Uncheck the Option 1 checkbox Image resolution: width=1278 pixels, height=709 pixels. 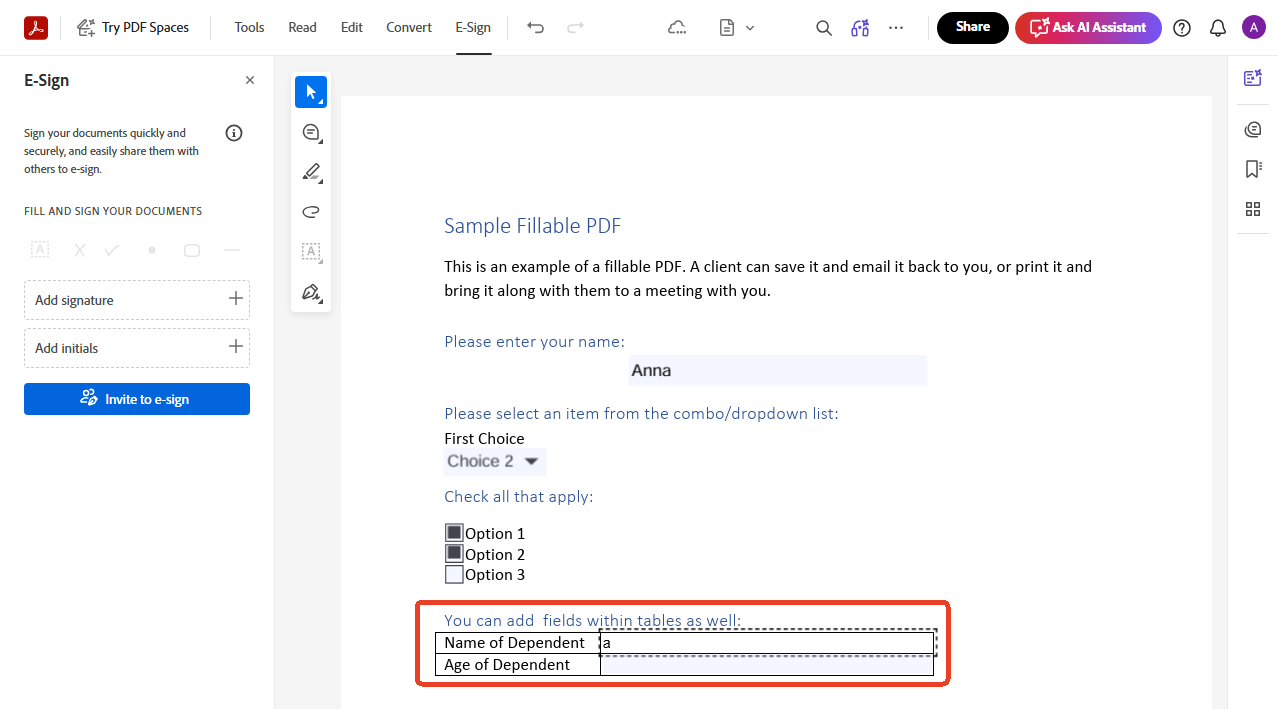click(454, 533)
